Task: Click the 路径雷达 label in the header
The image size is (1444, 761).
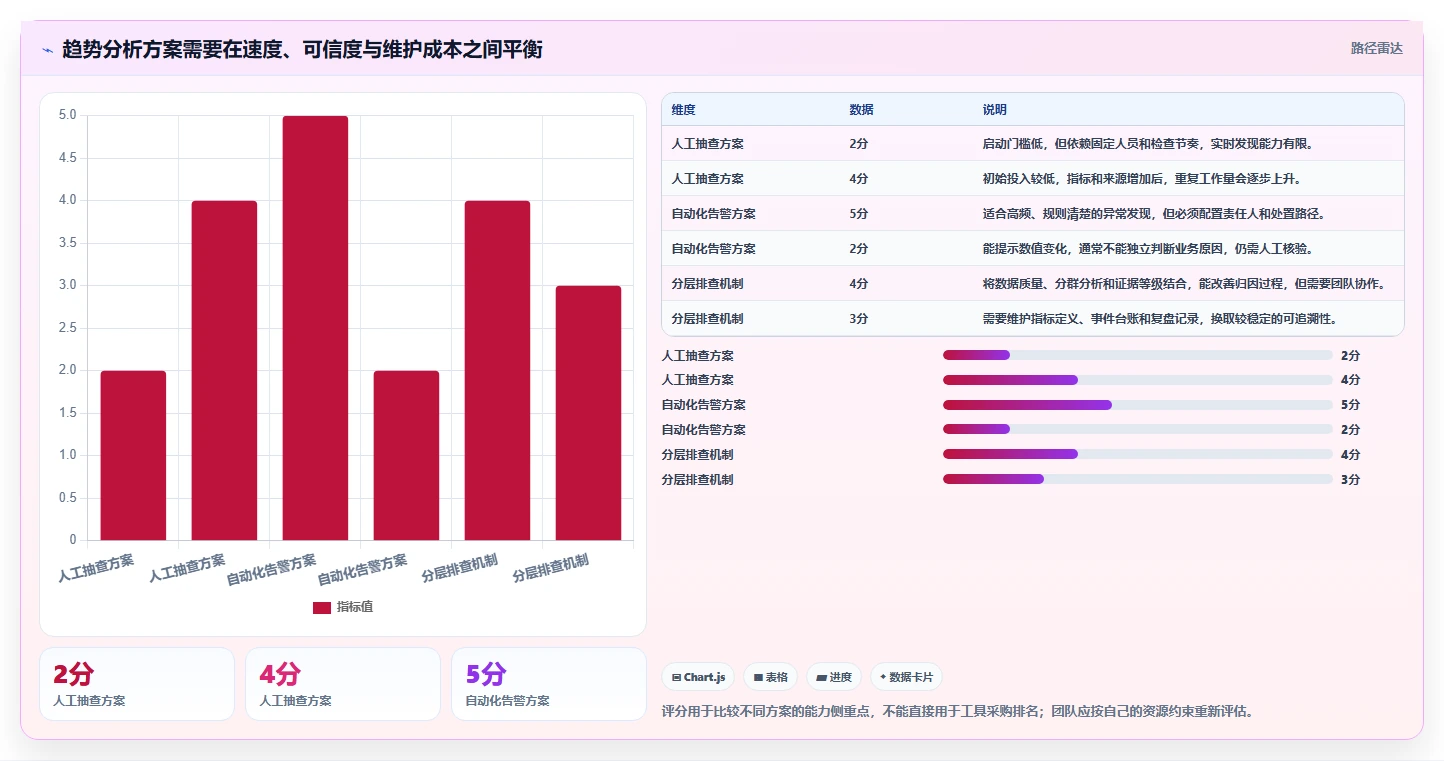Action: click(x=1377, y=48)
